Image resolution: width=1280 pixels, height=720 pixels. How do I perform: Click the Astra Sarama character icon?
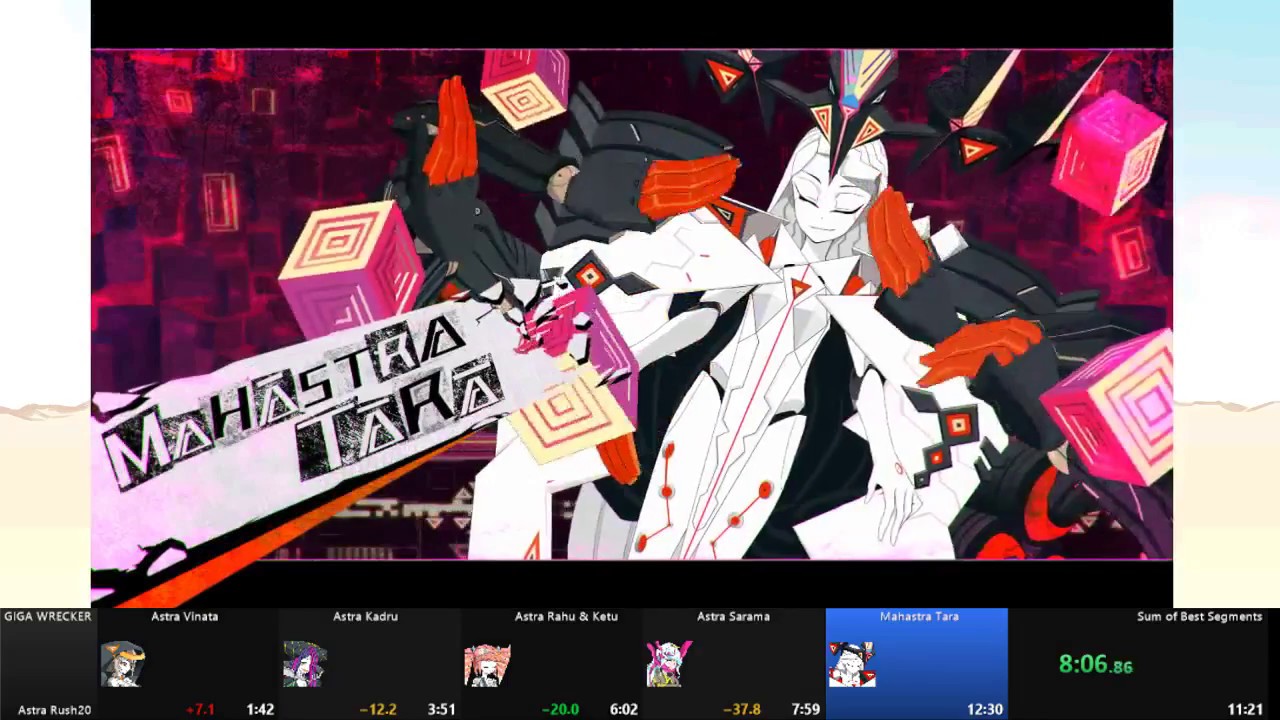(x=669, y=664)
